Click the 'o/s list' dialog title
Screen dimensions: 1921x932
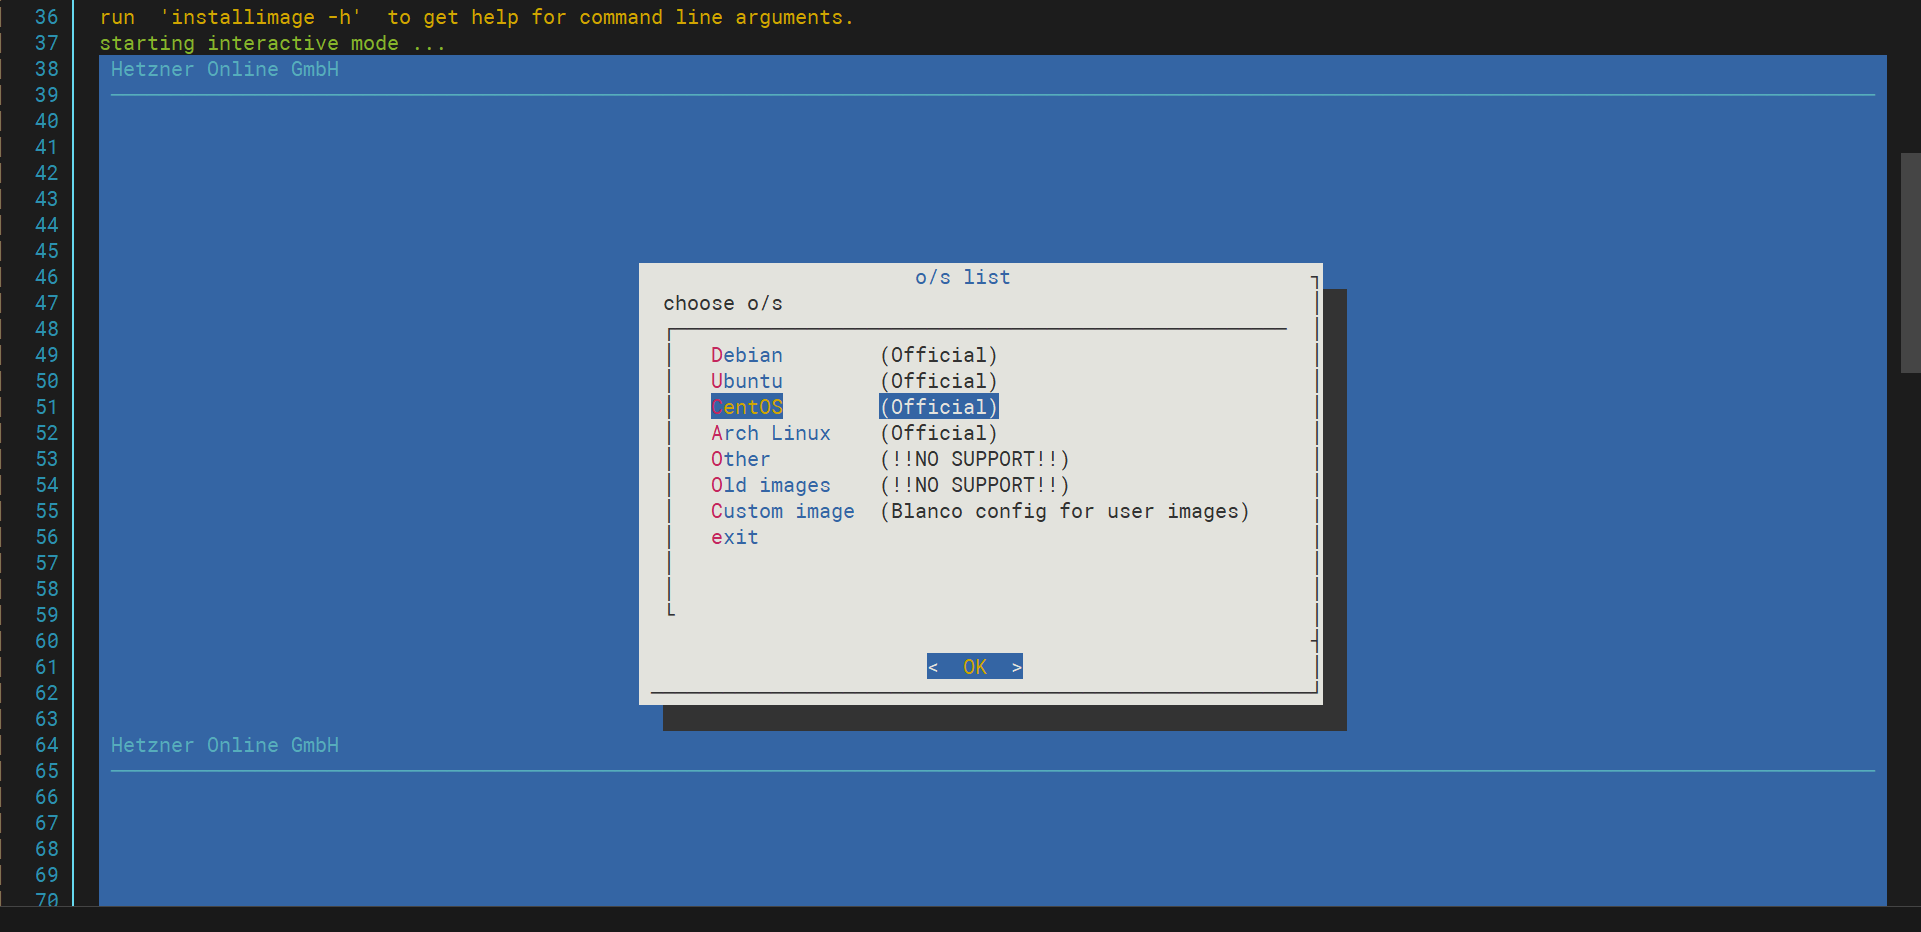pyautogui.click(x=963, y=277)
